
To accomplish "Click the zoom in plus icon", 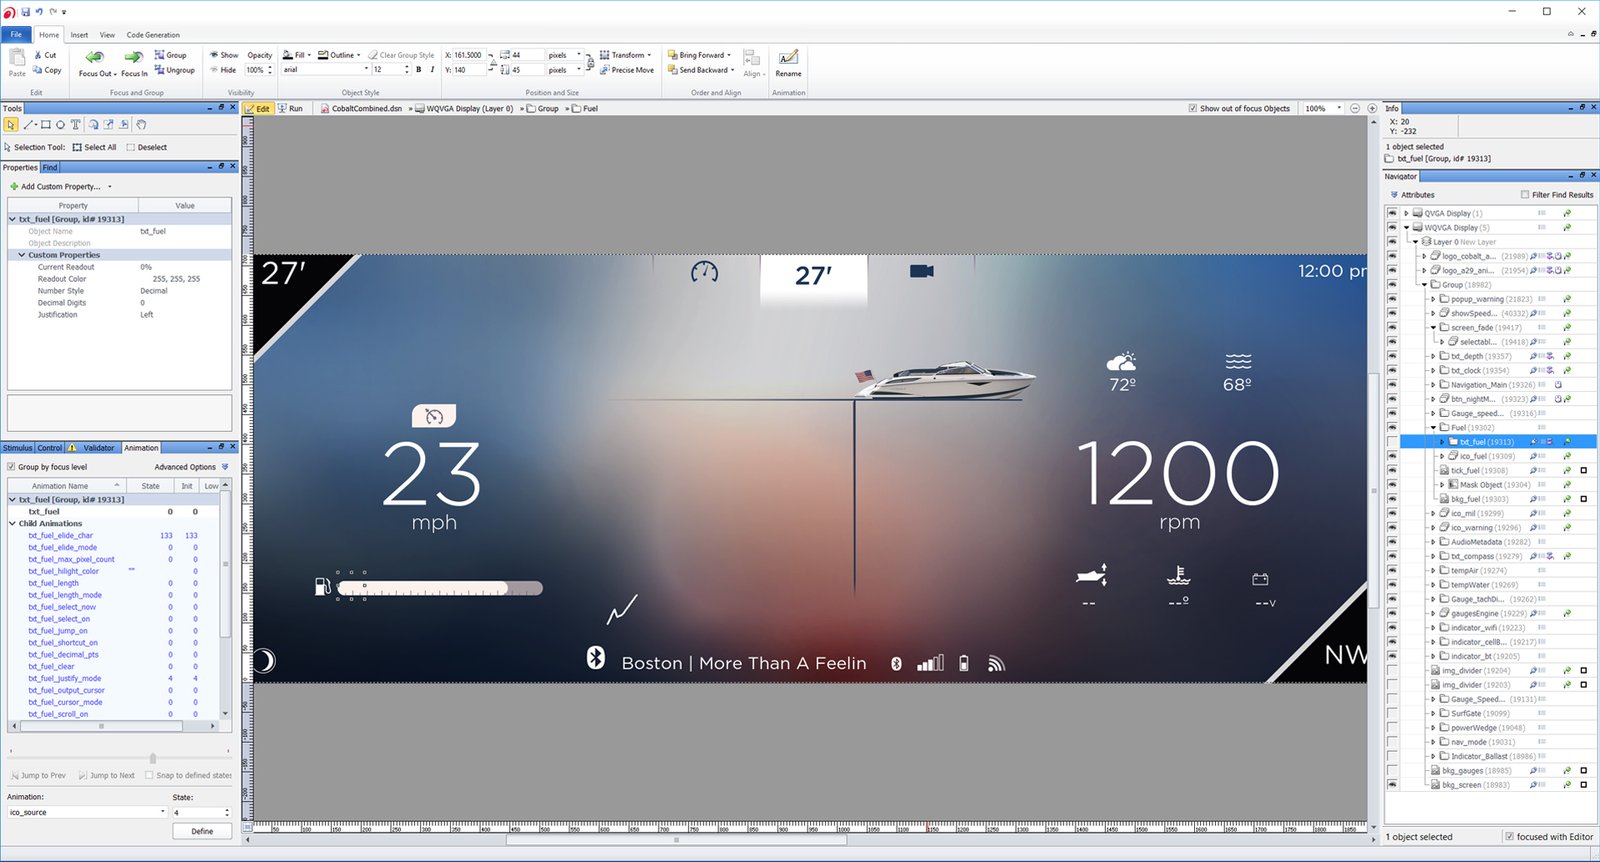I will pos(1372,108).
